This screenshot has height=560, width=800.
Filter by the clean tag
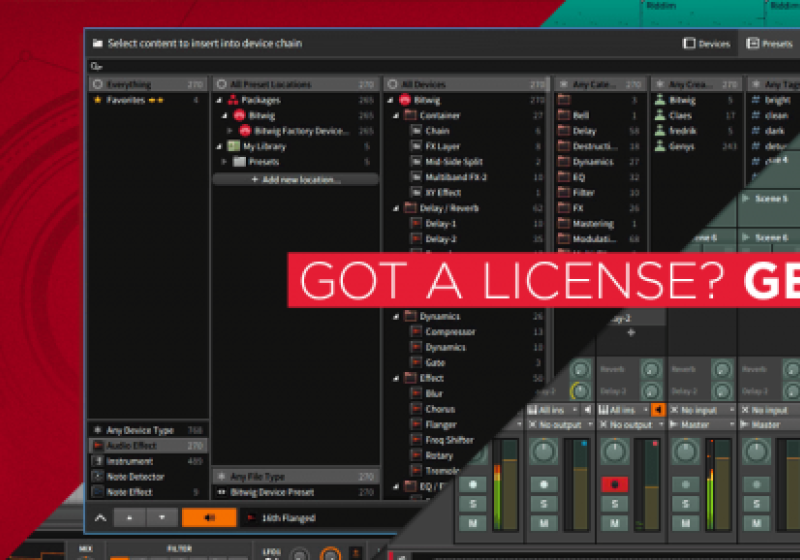tap(777, 116)
